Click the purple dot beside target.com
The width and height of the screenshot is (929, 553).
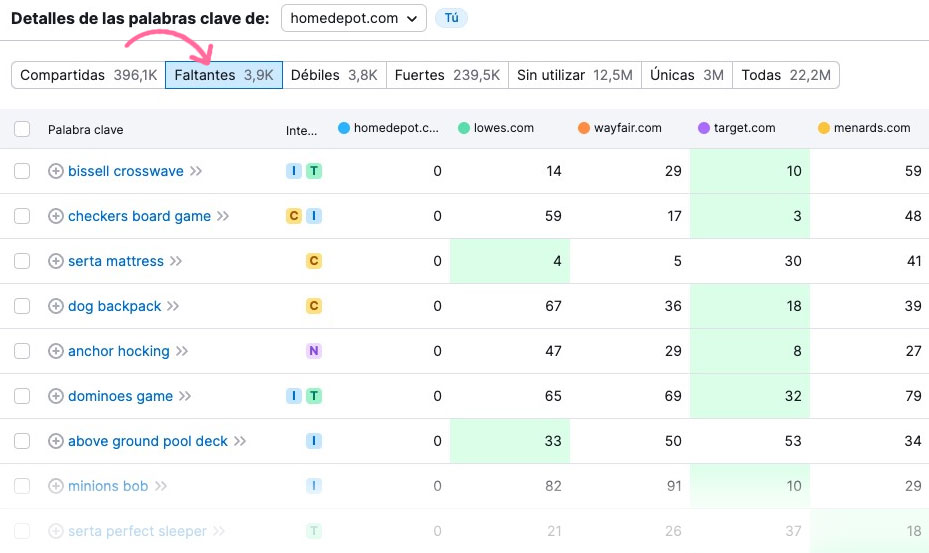coord(704,128)
